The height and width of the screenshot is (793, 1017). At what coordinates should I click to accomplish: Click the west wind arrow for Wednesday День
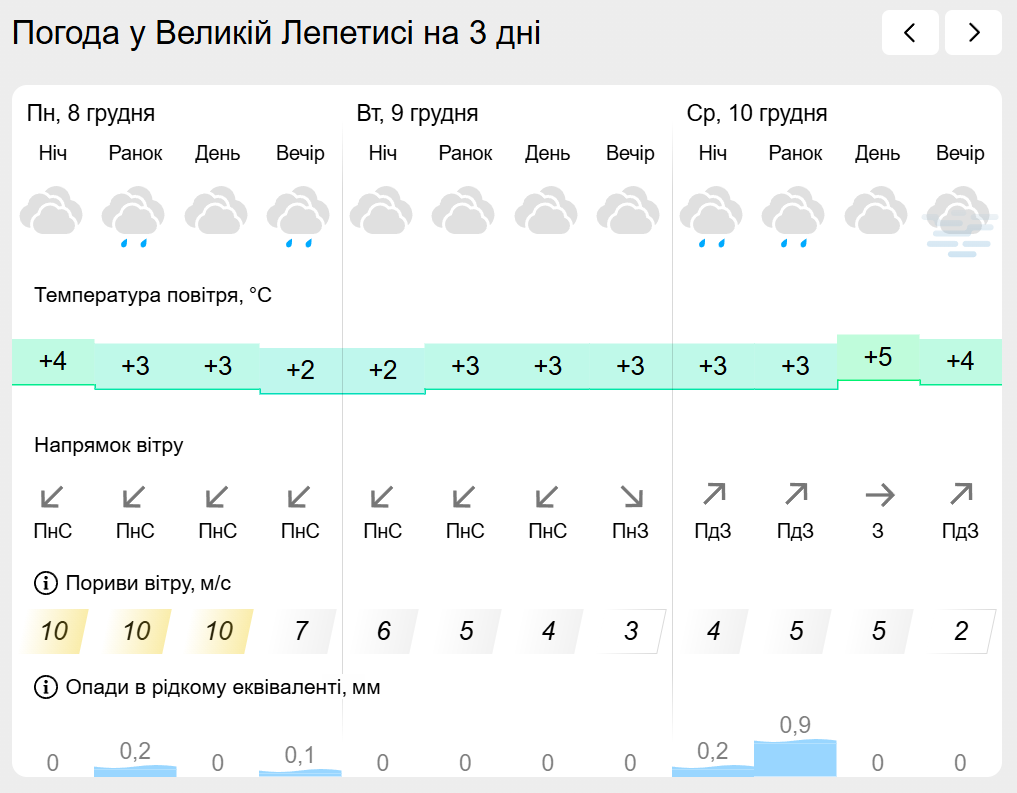[878, 494]
